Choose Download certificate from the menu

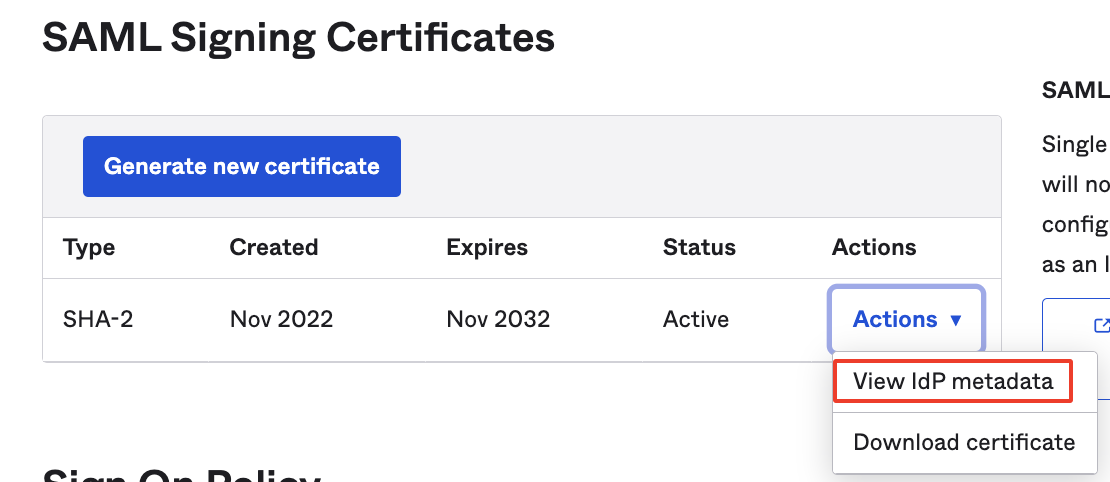[964, 442]
